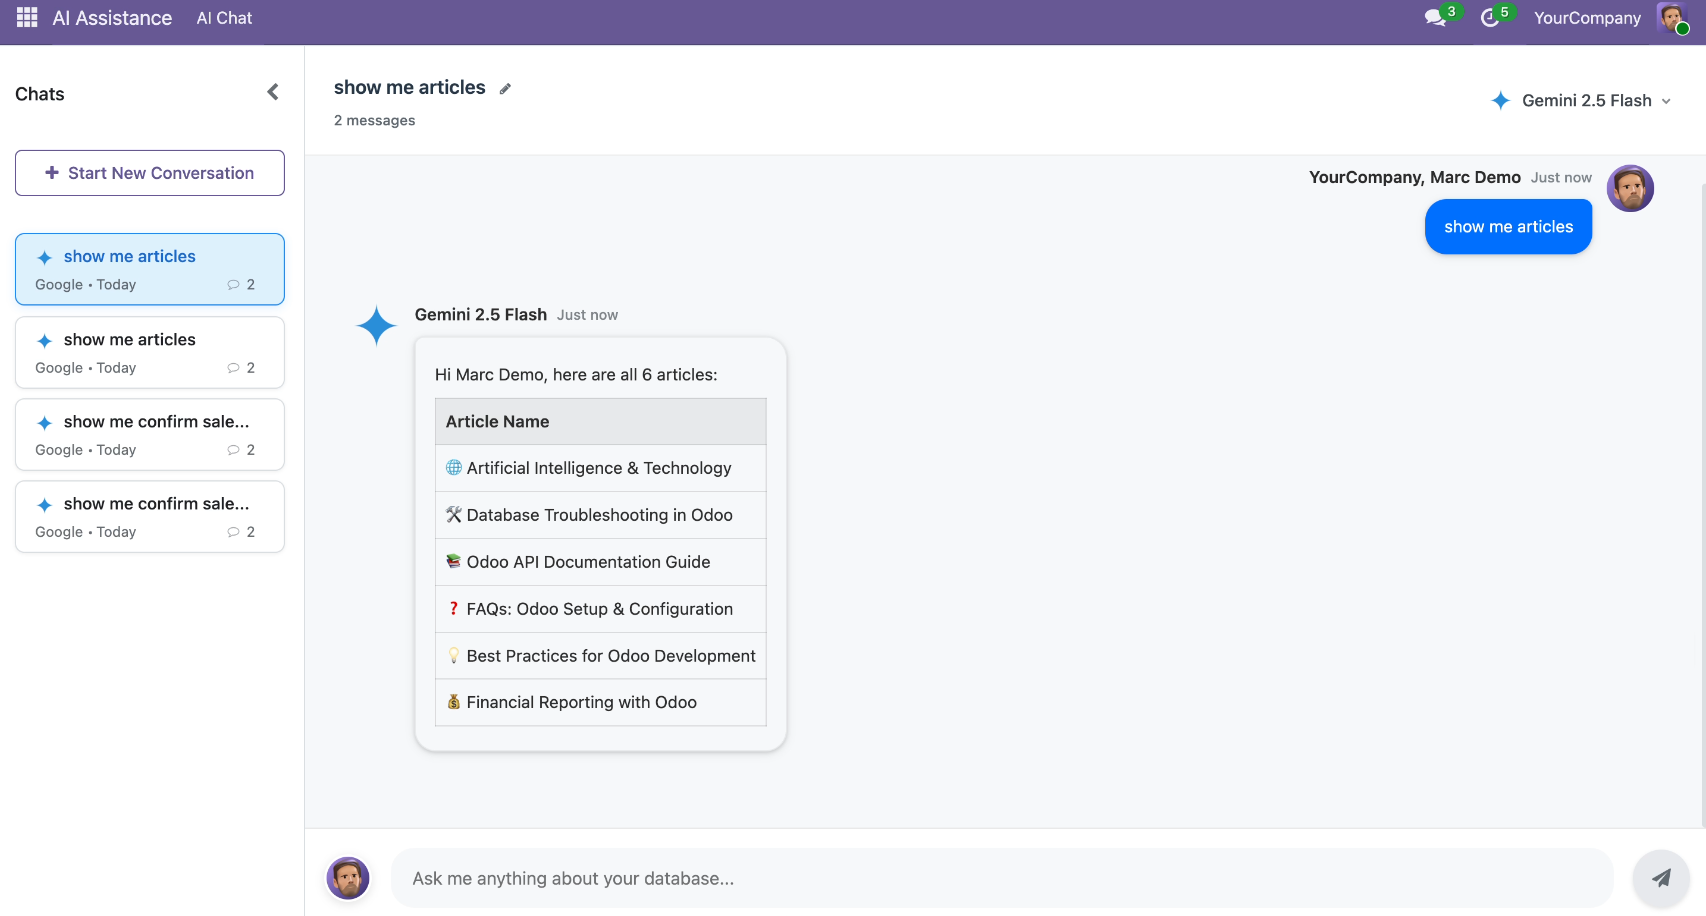Start a new conversation
1706x916 pixels.
[x=150, y=173]
